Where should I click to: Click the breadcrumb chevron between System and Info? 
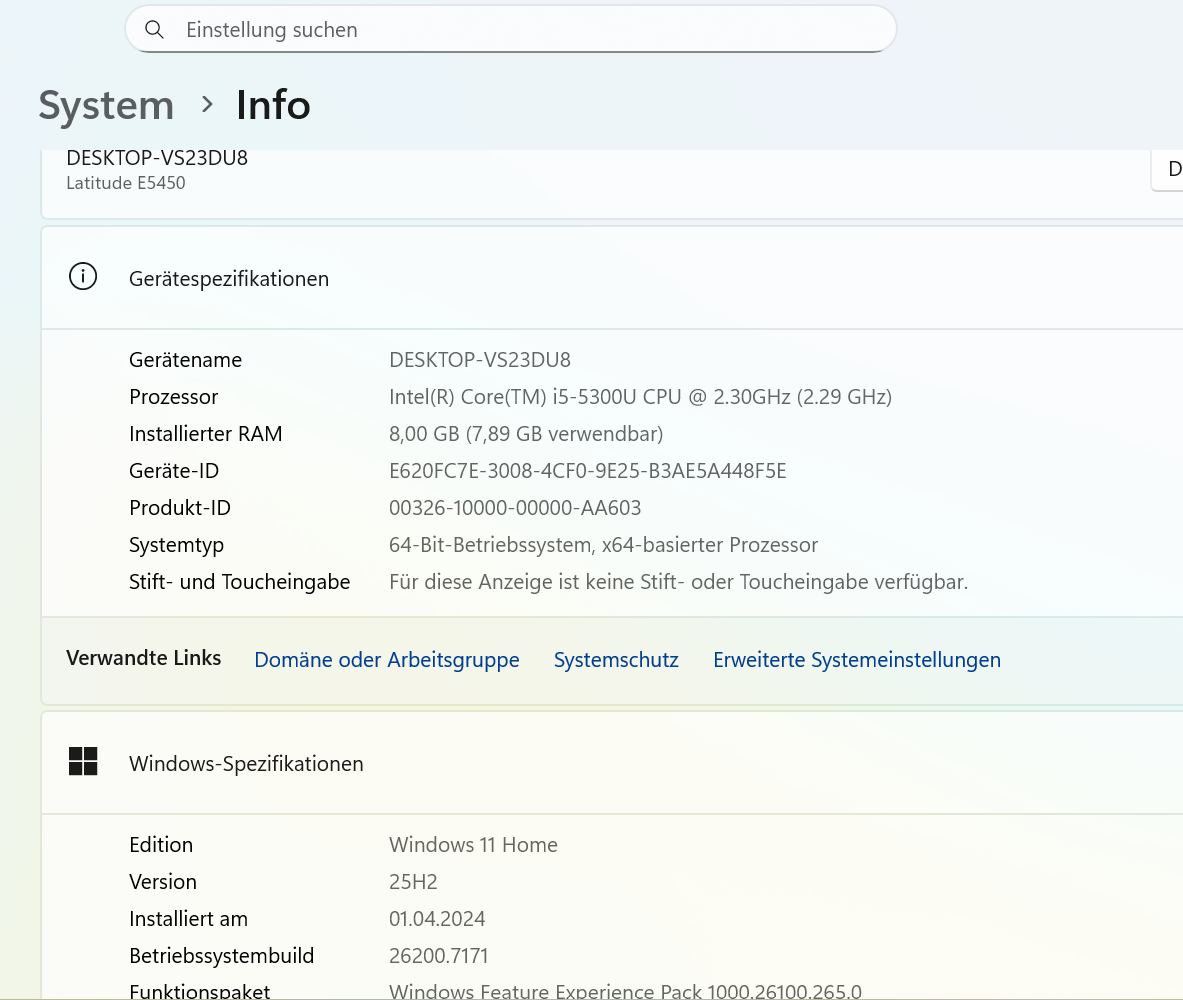[207, 105]
